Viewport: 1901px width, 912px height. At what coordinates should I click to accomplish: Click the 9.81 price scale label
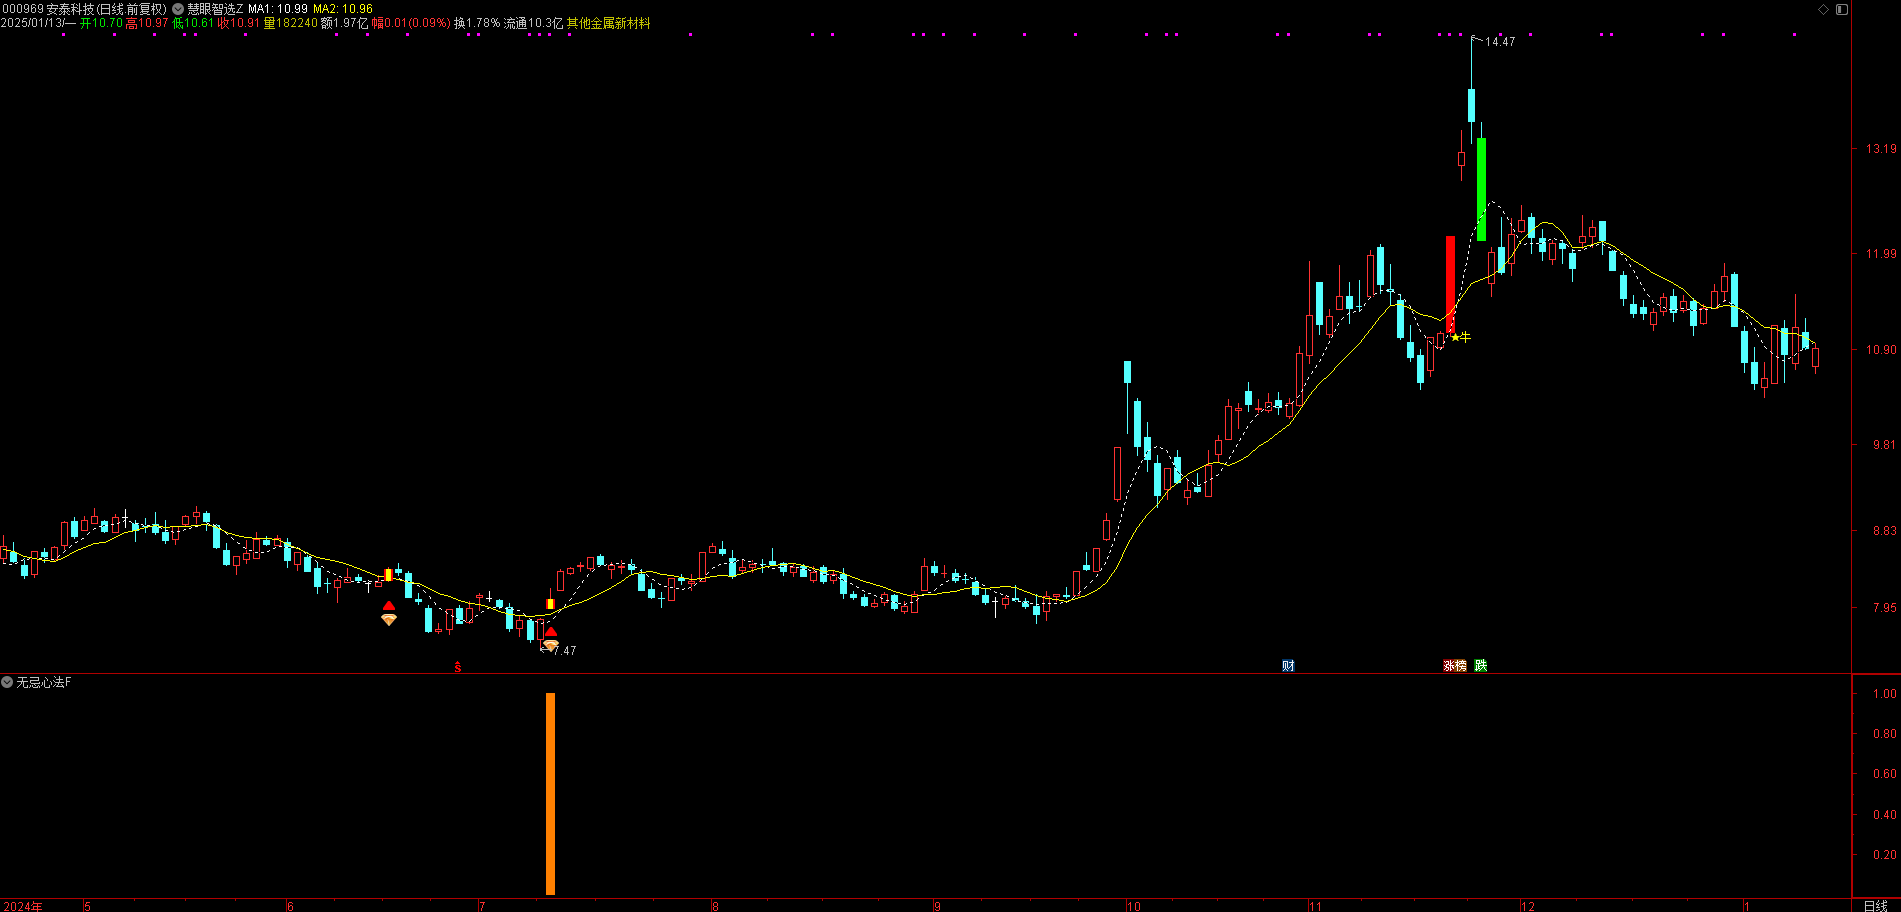tap(1884, 445)
